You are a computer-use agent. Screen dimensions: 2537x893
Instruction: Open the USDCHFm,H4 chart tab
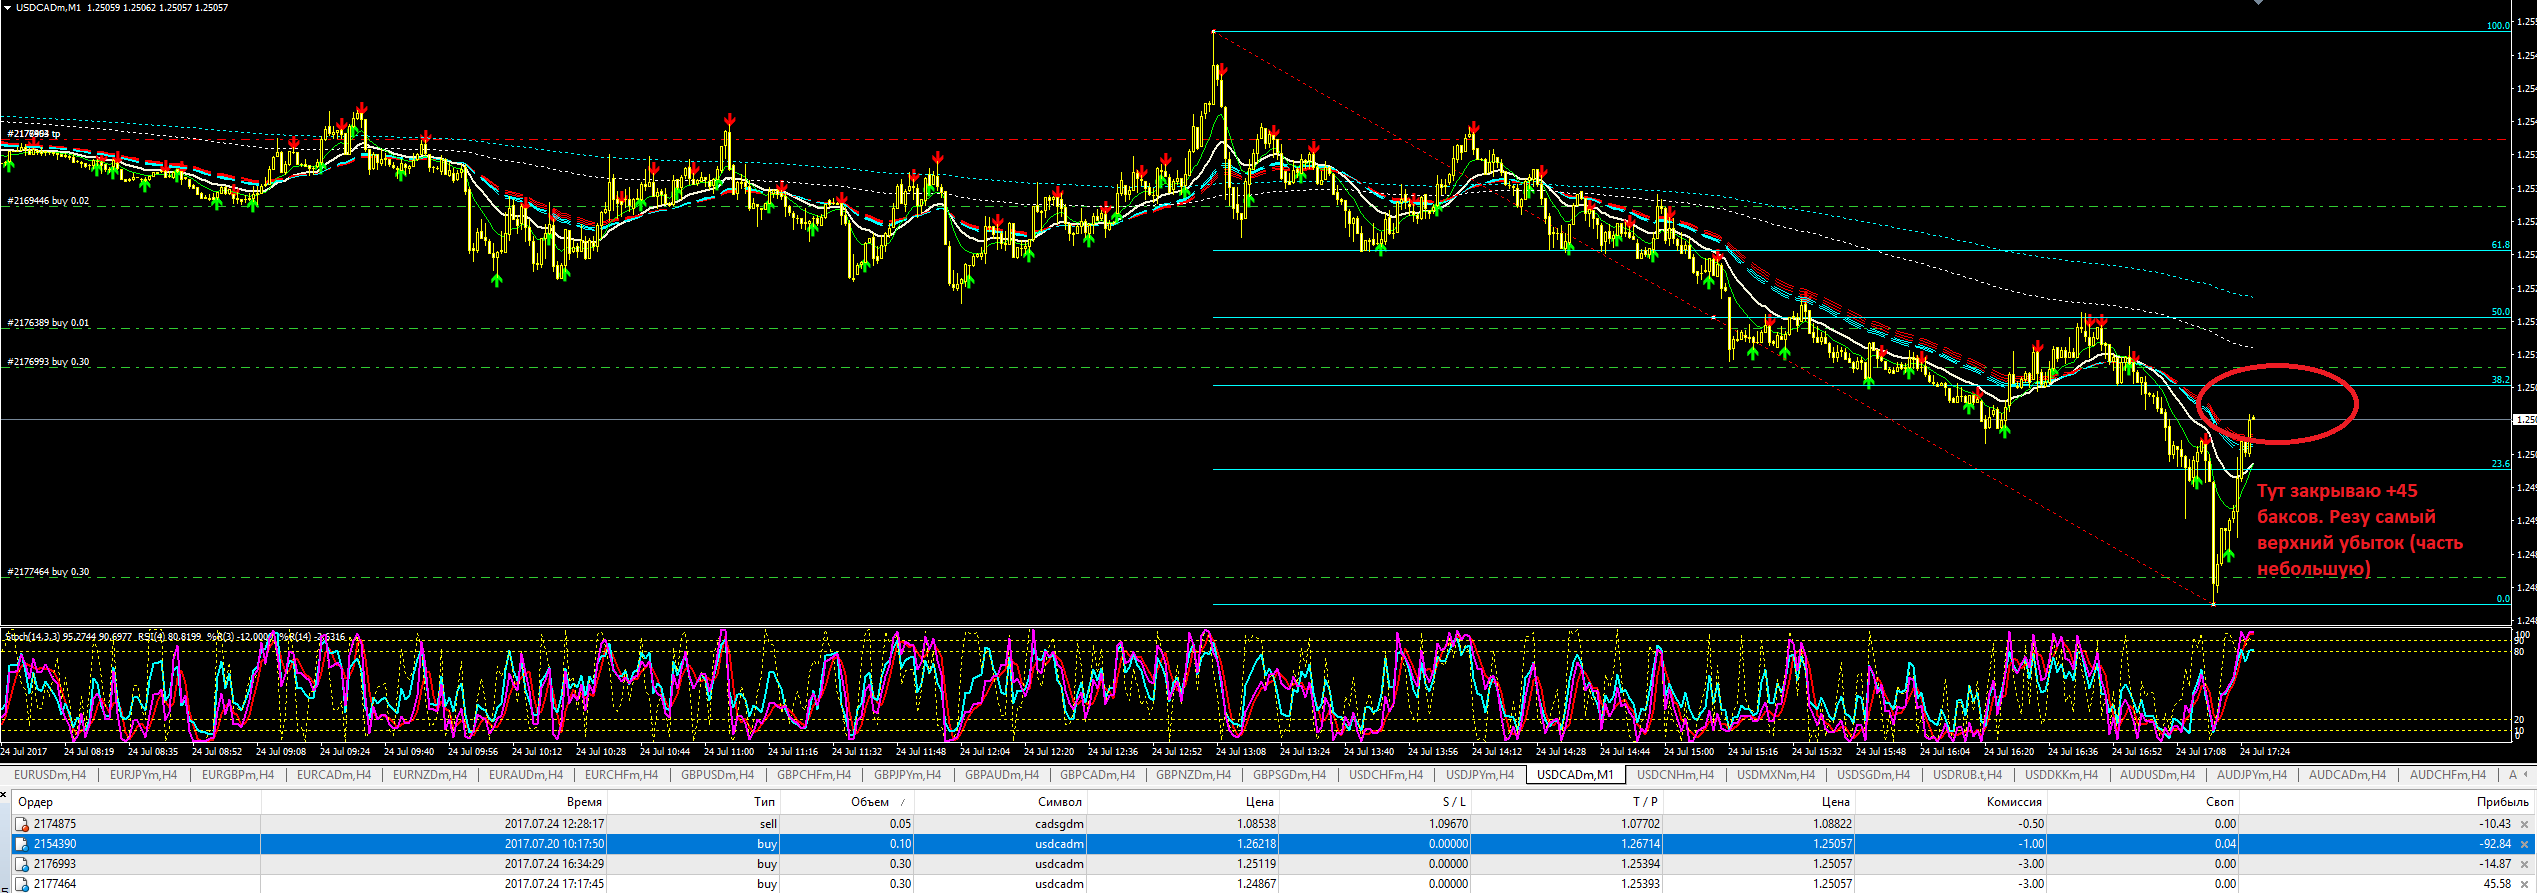1386,775
